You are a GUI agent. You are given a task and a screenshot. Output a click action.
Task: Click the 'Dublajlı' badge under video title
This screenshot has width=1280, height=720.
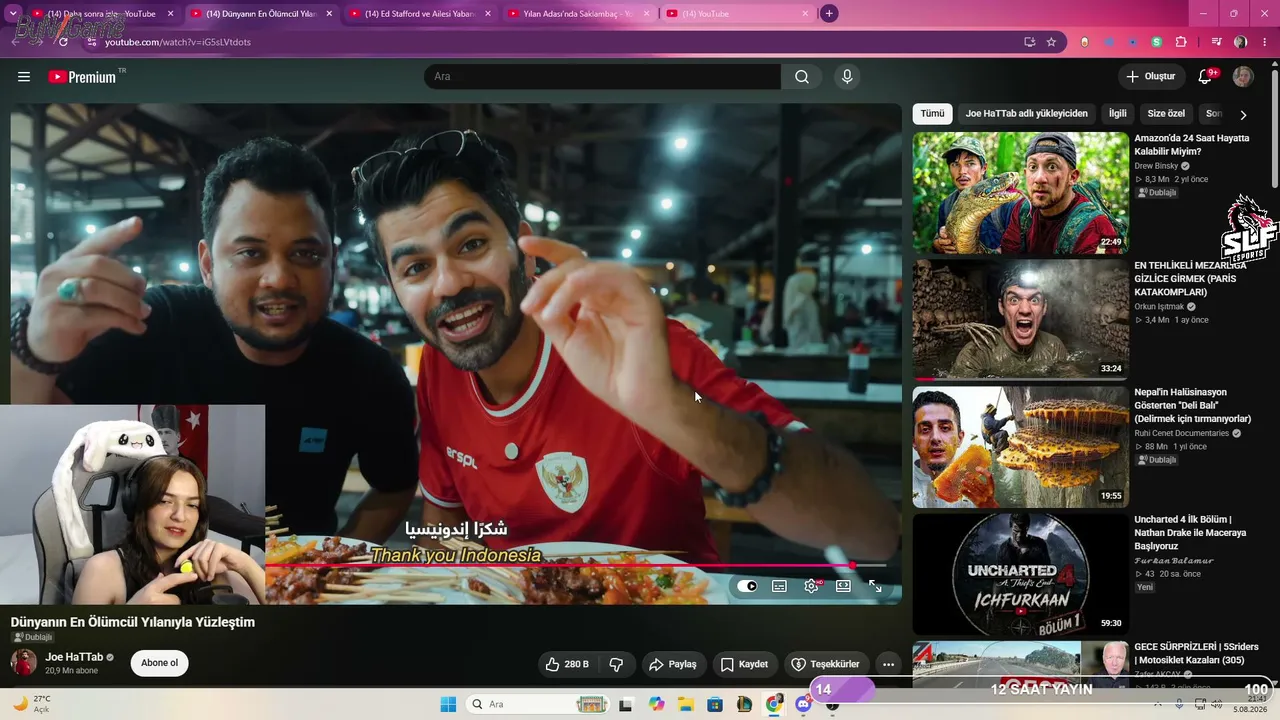32,637
